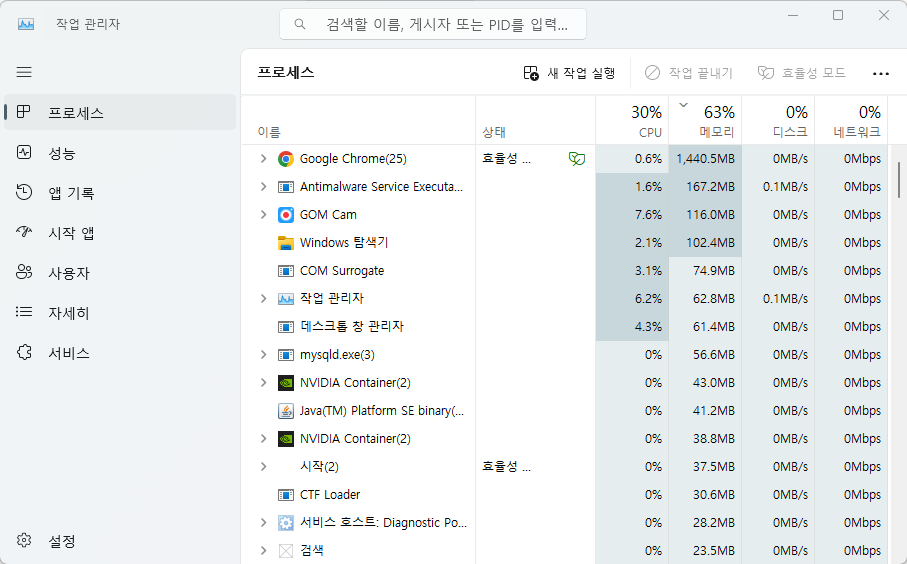Expand the 검색 process group
The height and width of the screenshot is (564, 907).
pos(263,550)
